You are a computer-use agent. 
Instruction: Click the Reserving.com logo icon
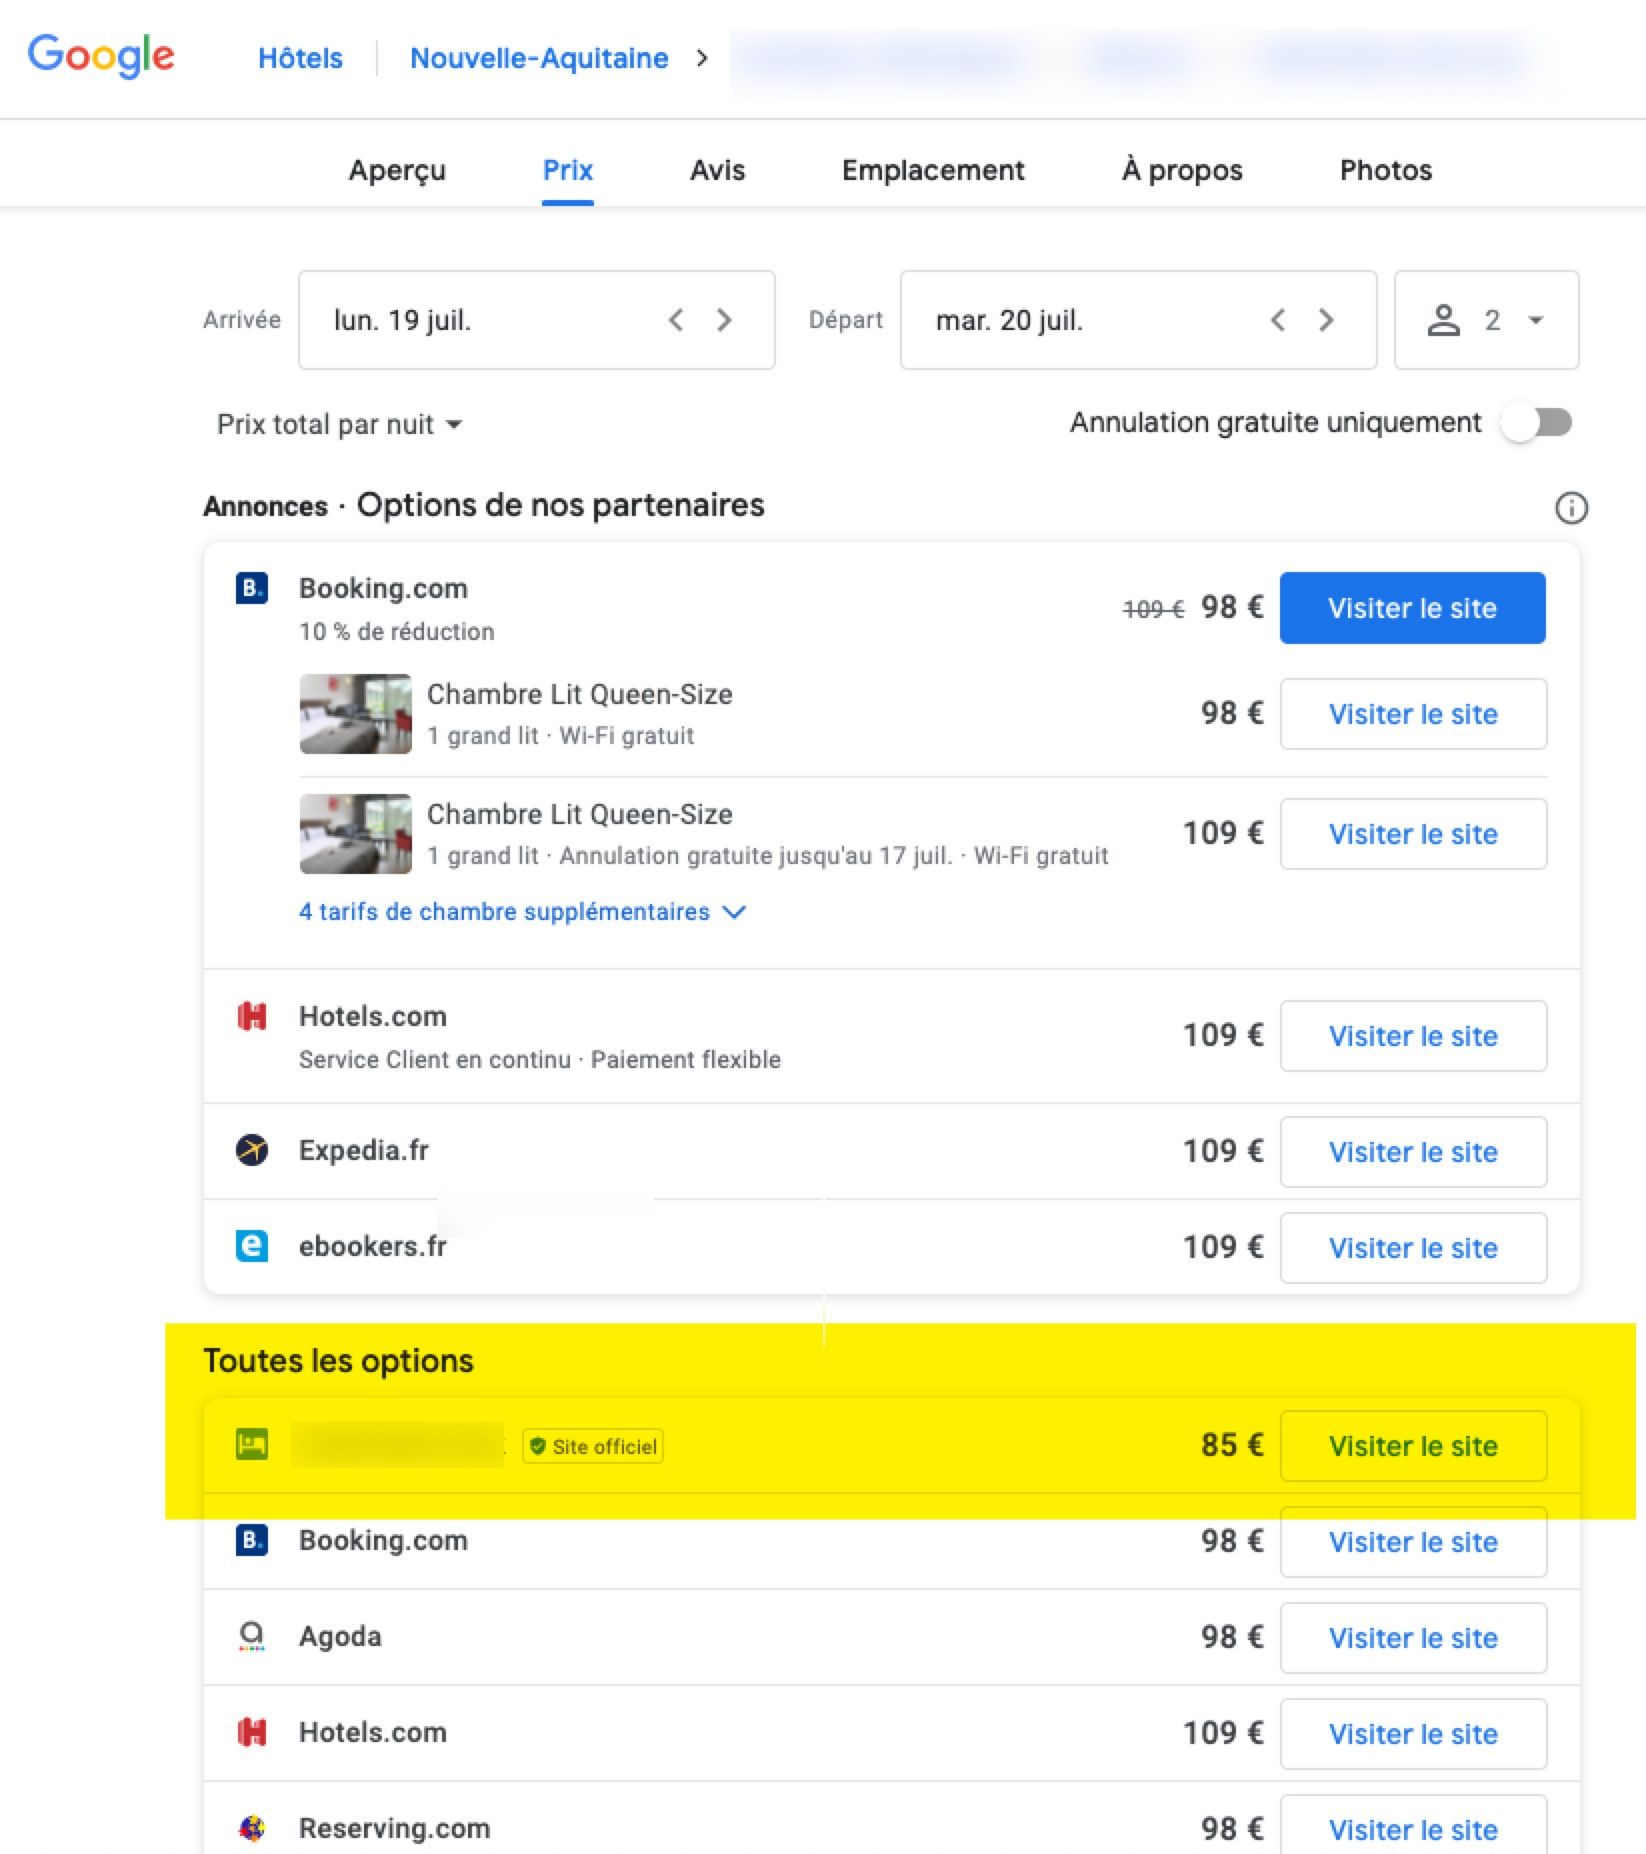[x=252, y=1828]
